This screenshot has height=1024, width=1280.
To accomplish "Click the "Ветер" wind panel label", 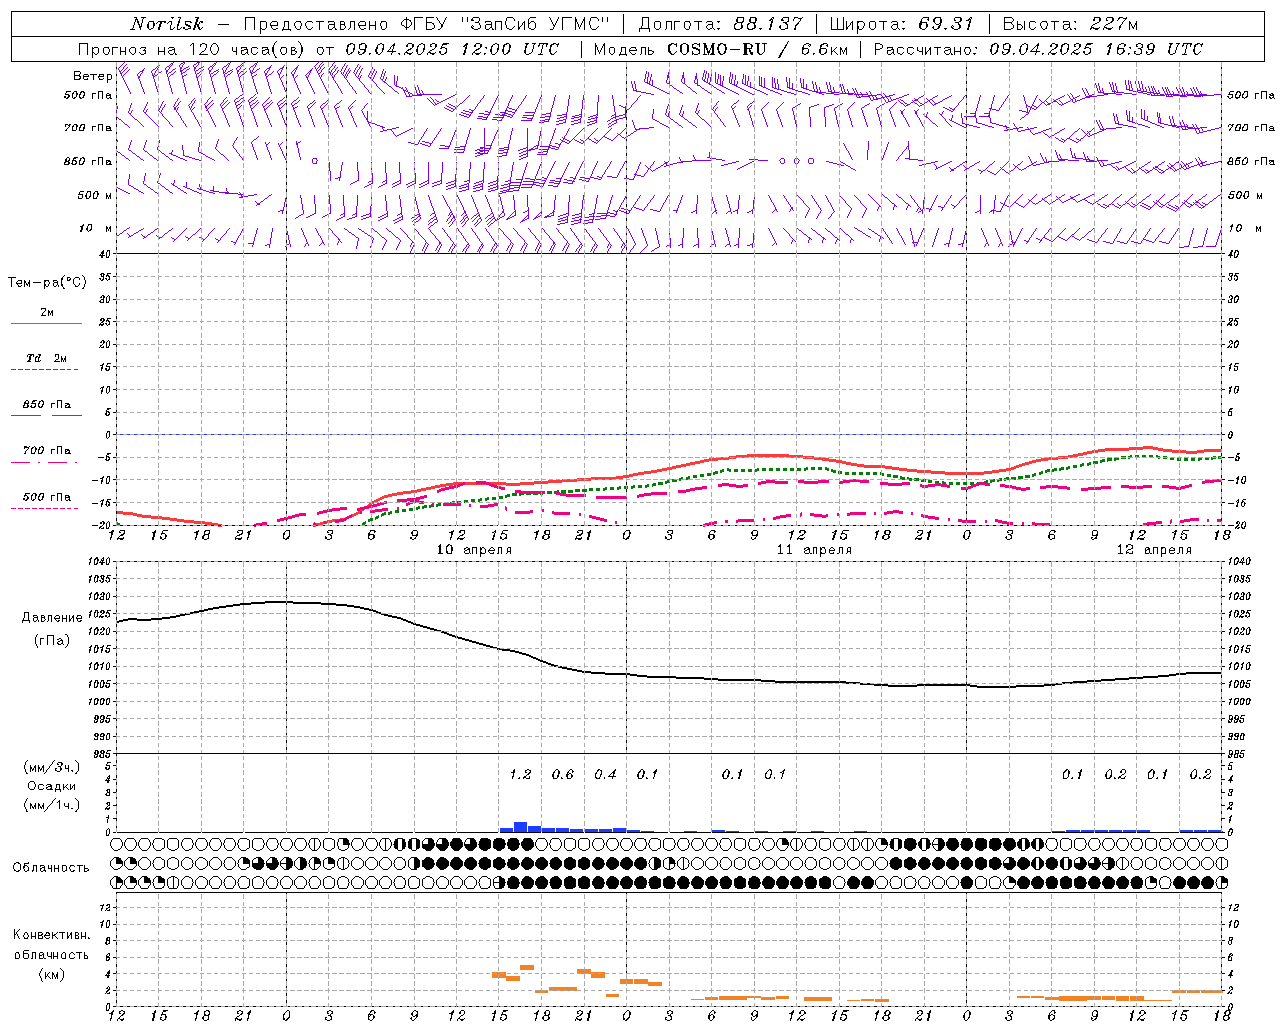I will tap(93, 76).
